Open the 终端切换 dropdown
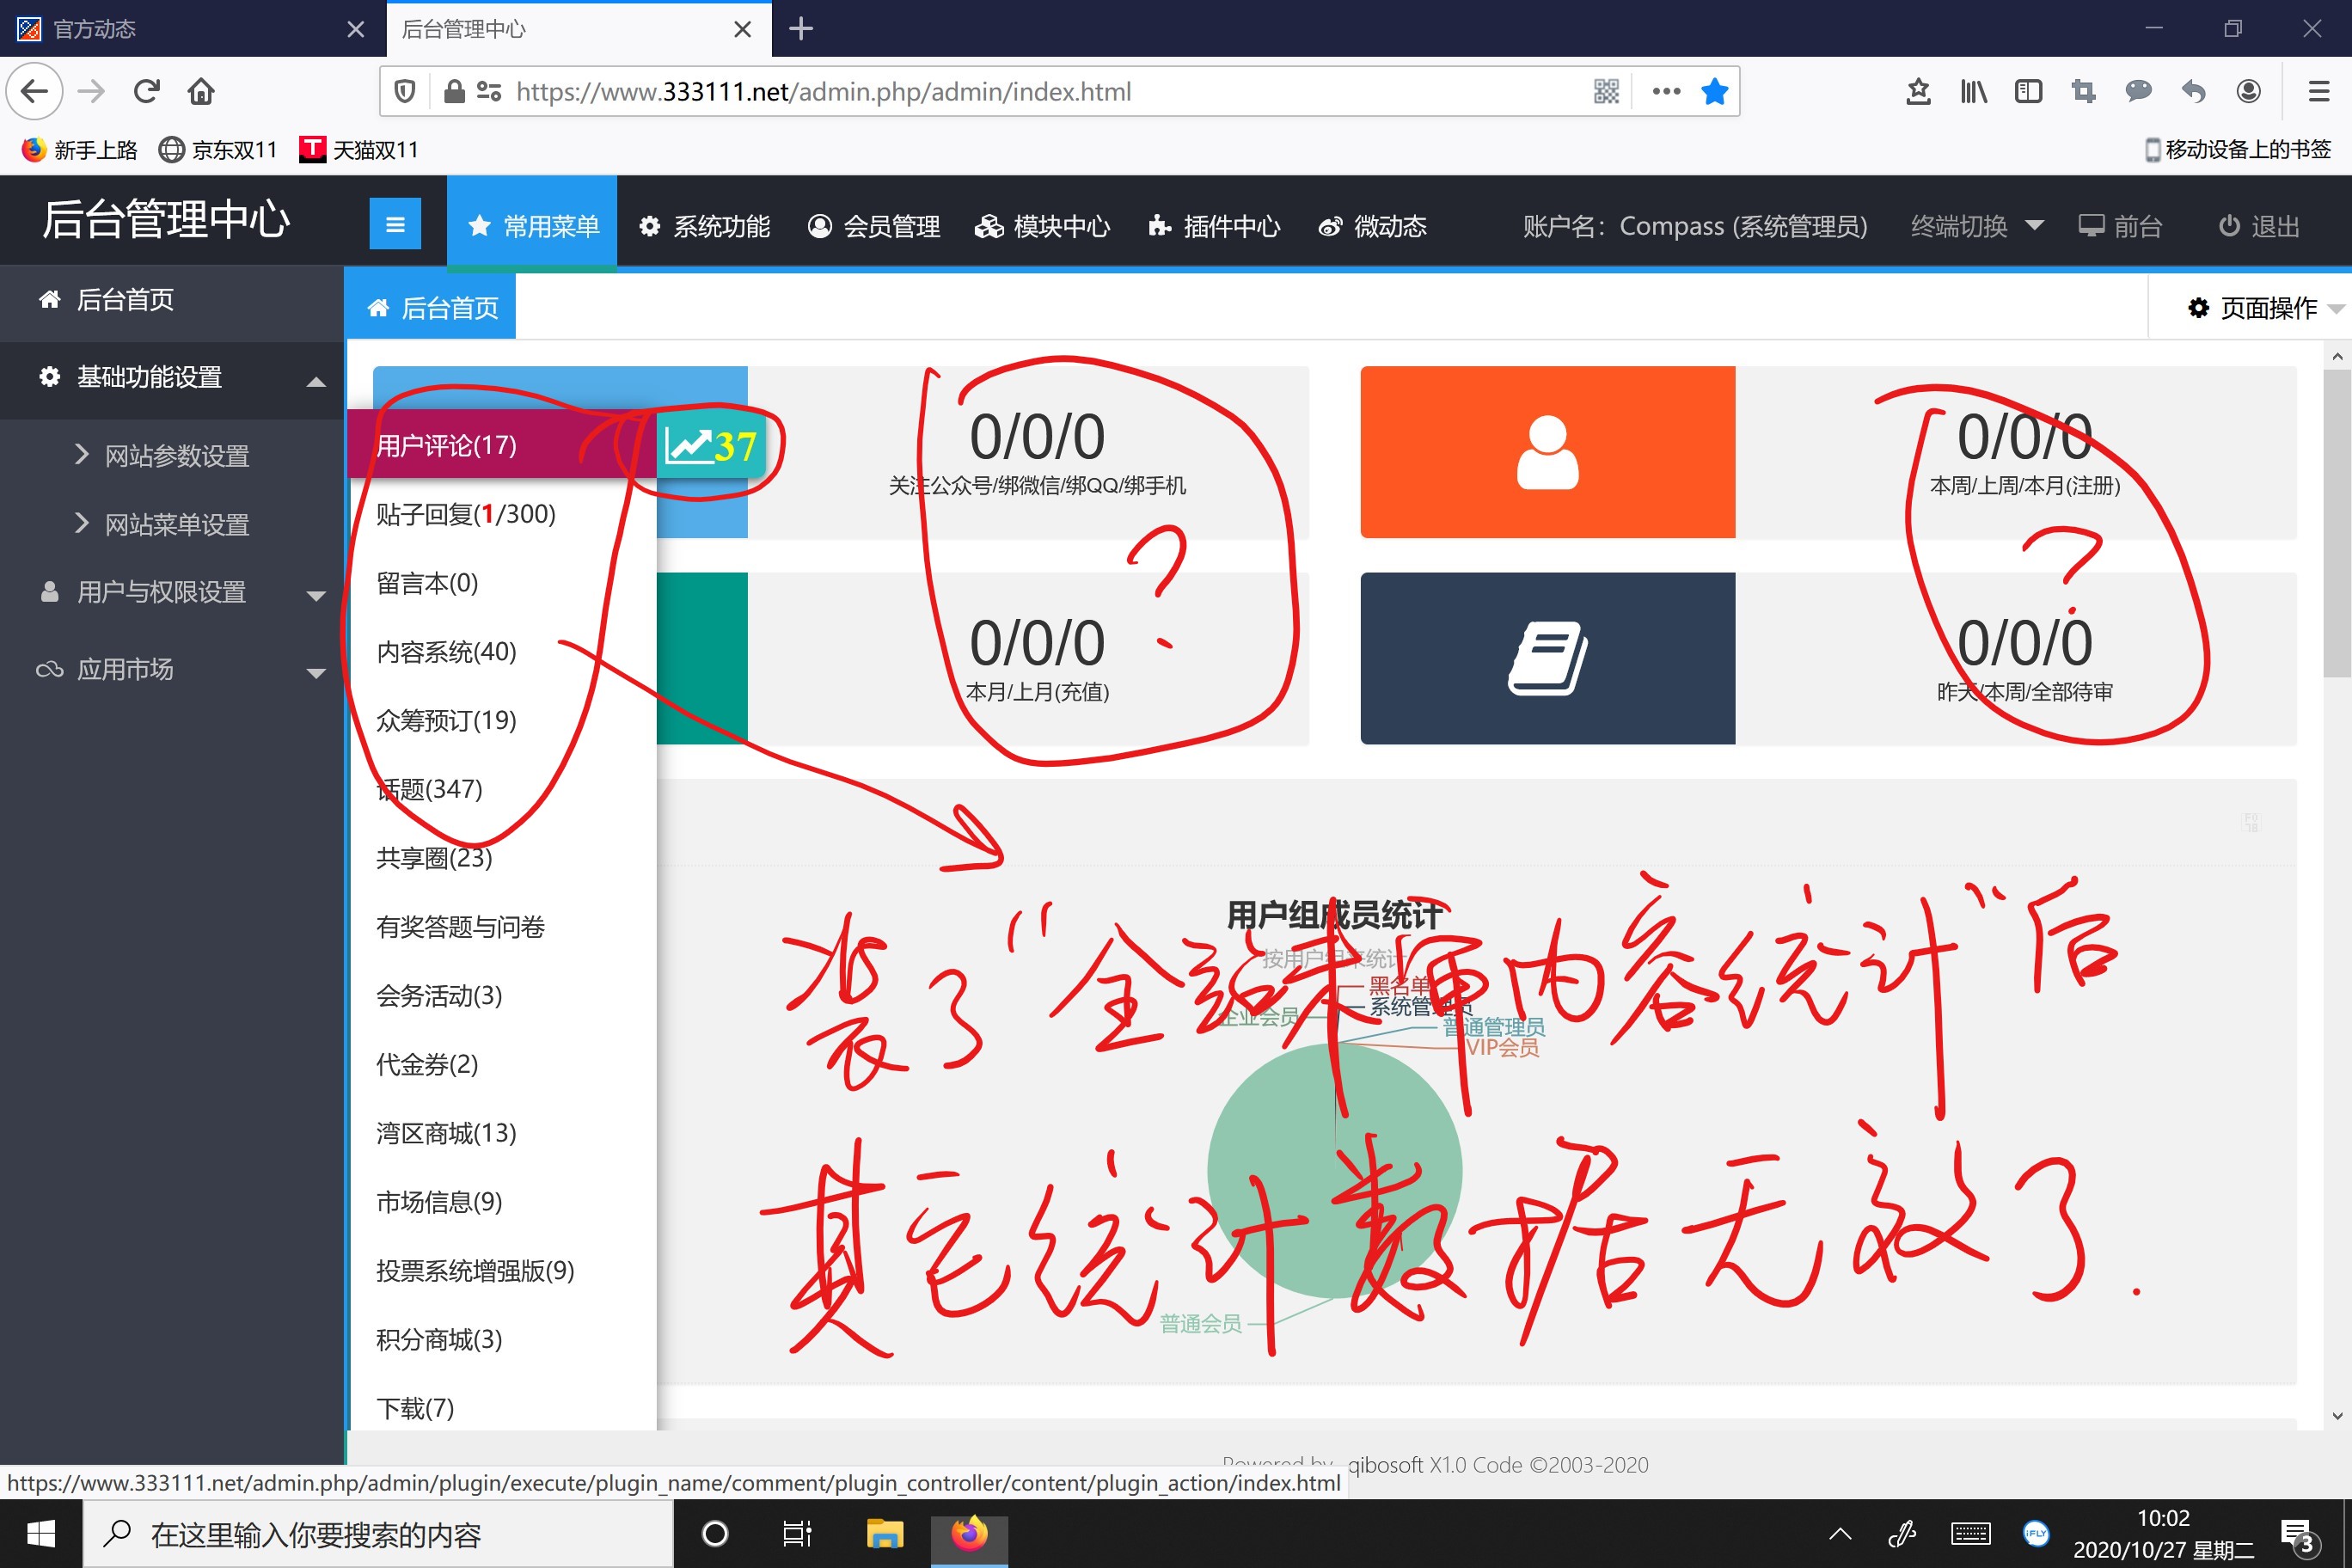 coord(1975,226)
